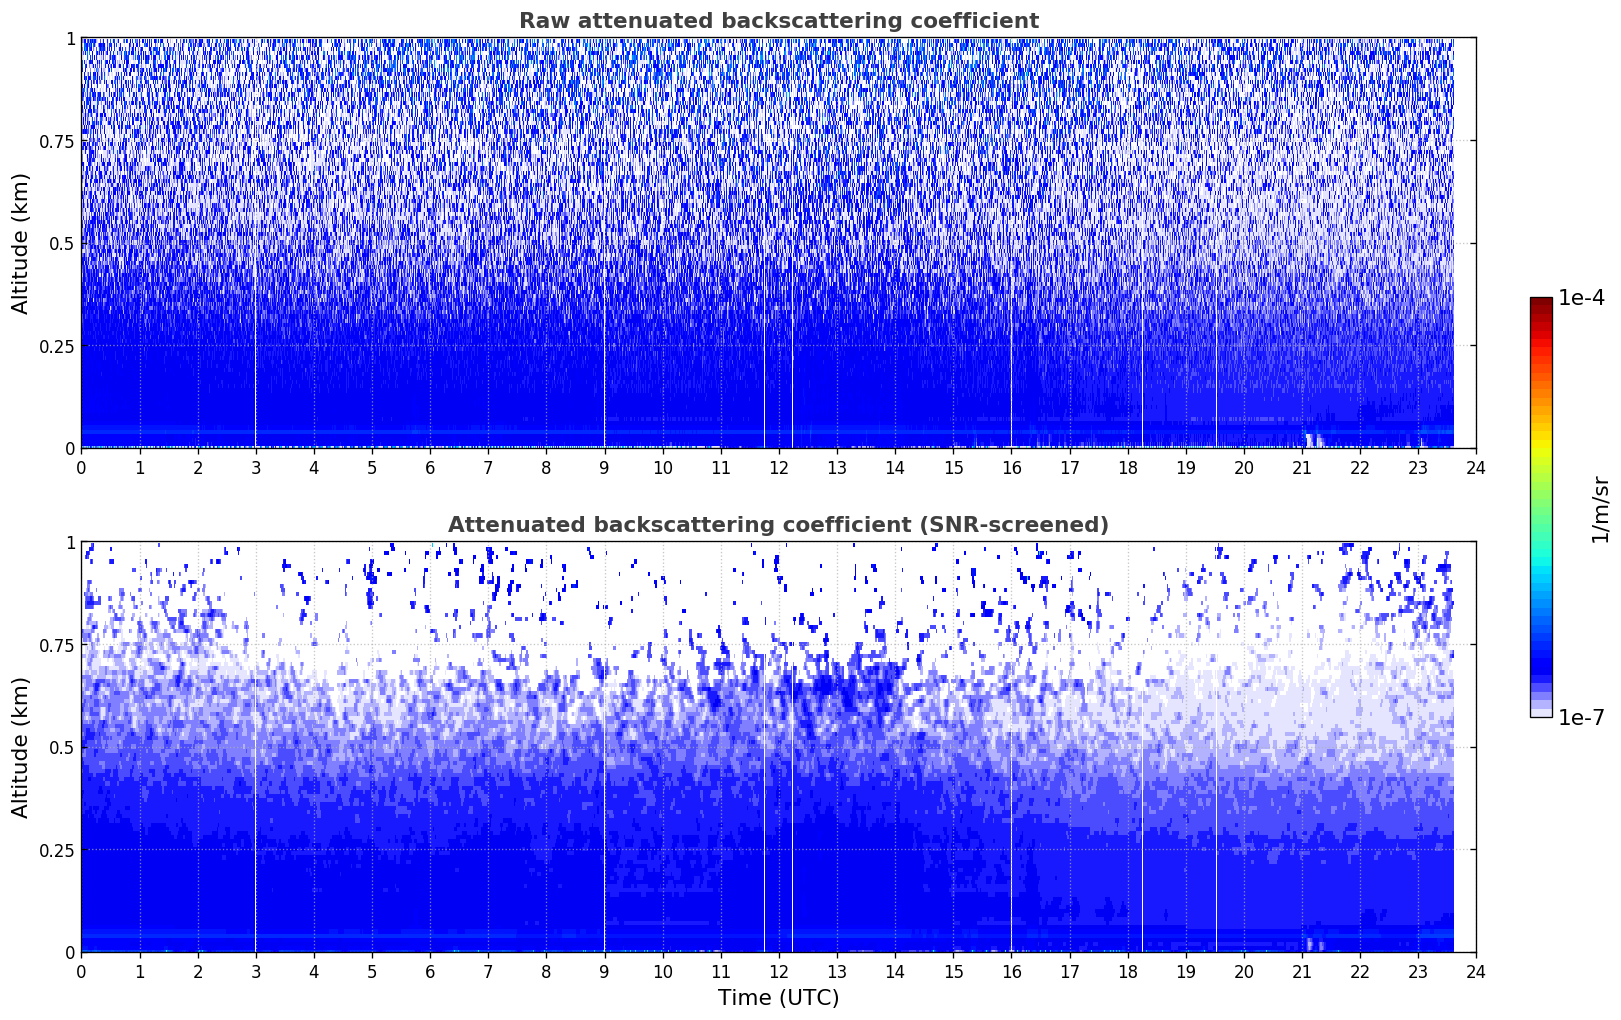
Task: Click the '24' hour tick on bottom plot
Action: tap(1476, 972)
